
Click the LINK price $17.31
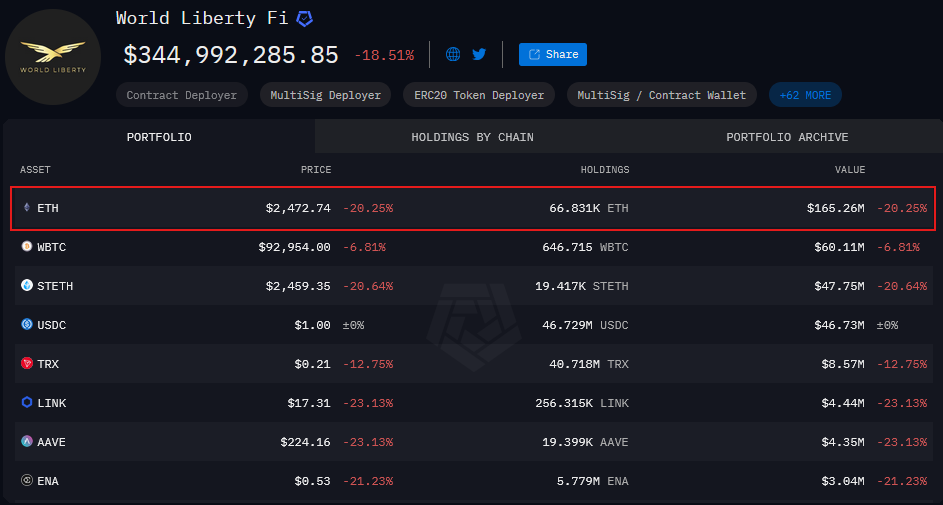point(309,403)
